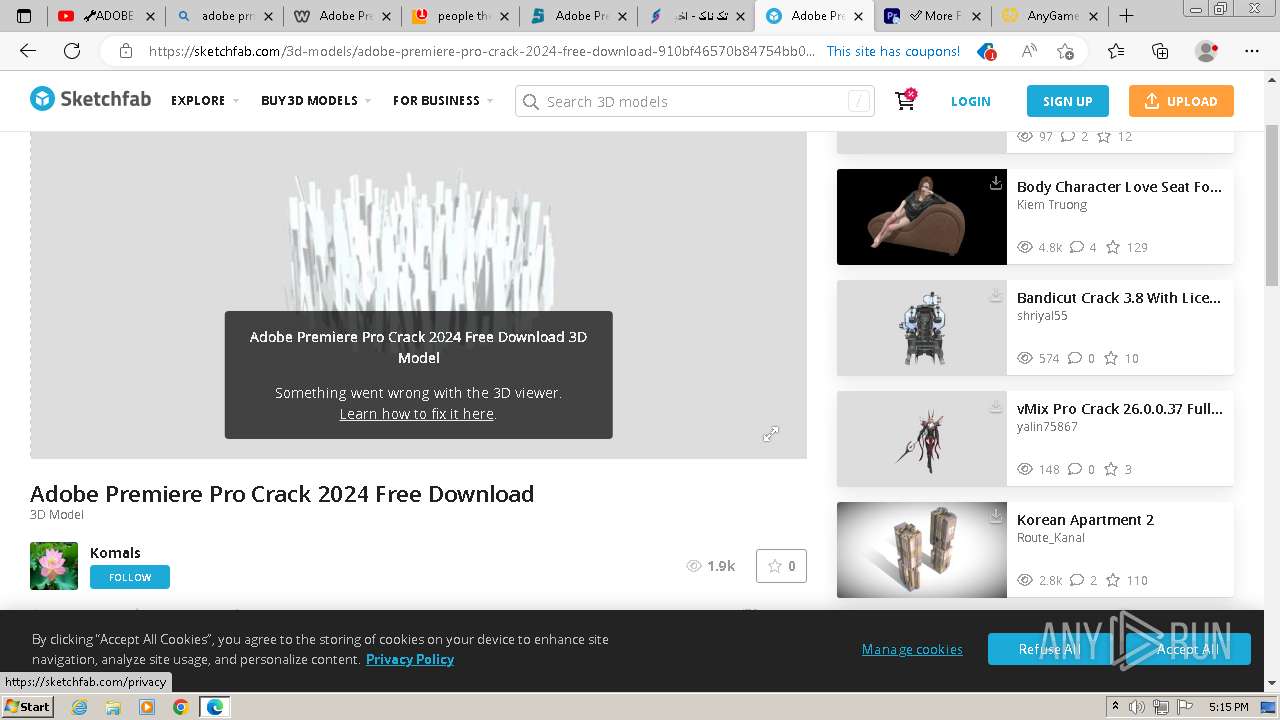Click the Sign Up button

(1068, 101)
